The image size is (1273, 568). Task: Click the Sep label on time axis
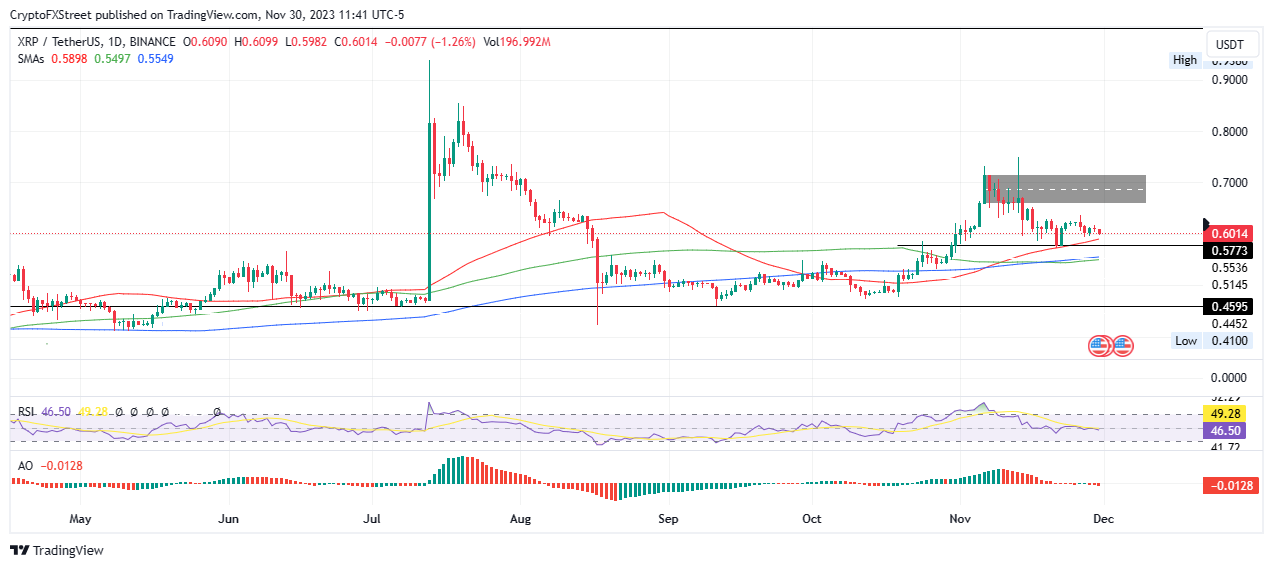(x=668, y=519)
